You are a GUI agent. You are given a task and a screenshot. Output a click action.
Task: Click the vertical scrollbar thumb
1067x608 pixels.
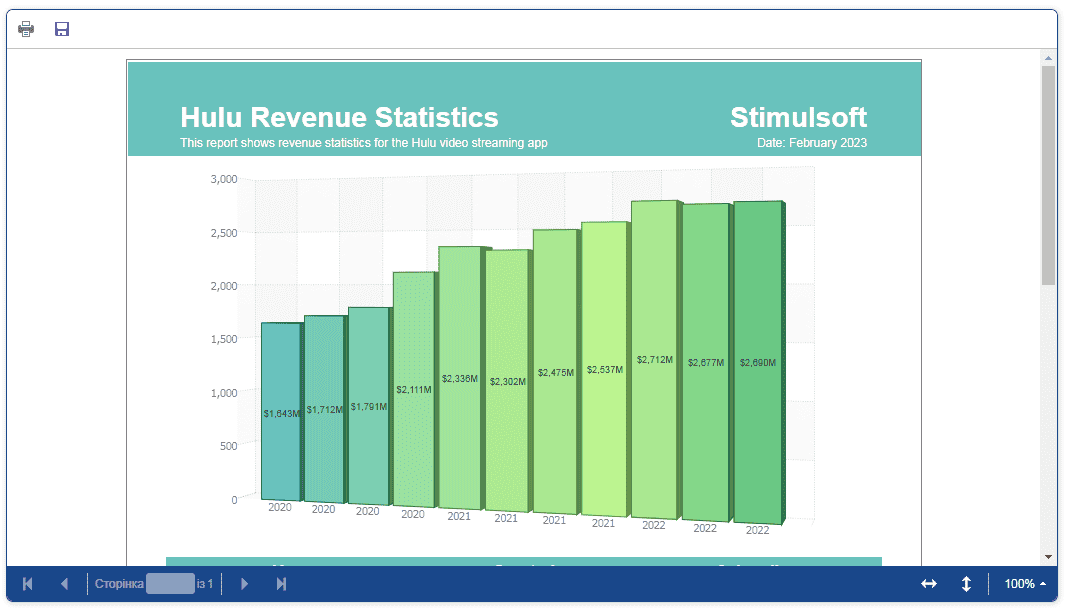tap(1048, 176)
